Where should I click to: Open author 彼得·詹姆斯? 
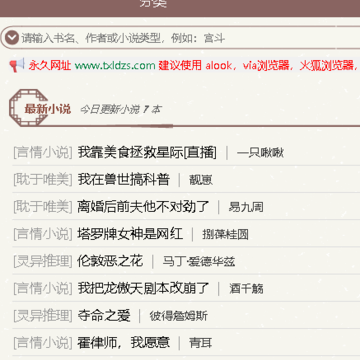pos(178,315)
